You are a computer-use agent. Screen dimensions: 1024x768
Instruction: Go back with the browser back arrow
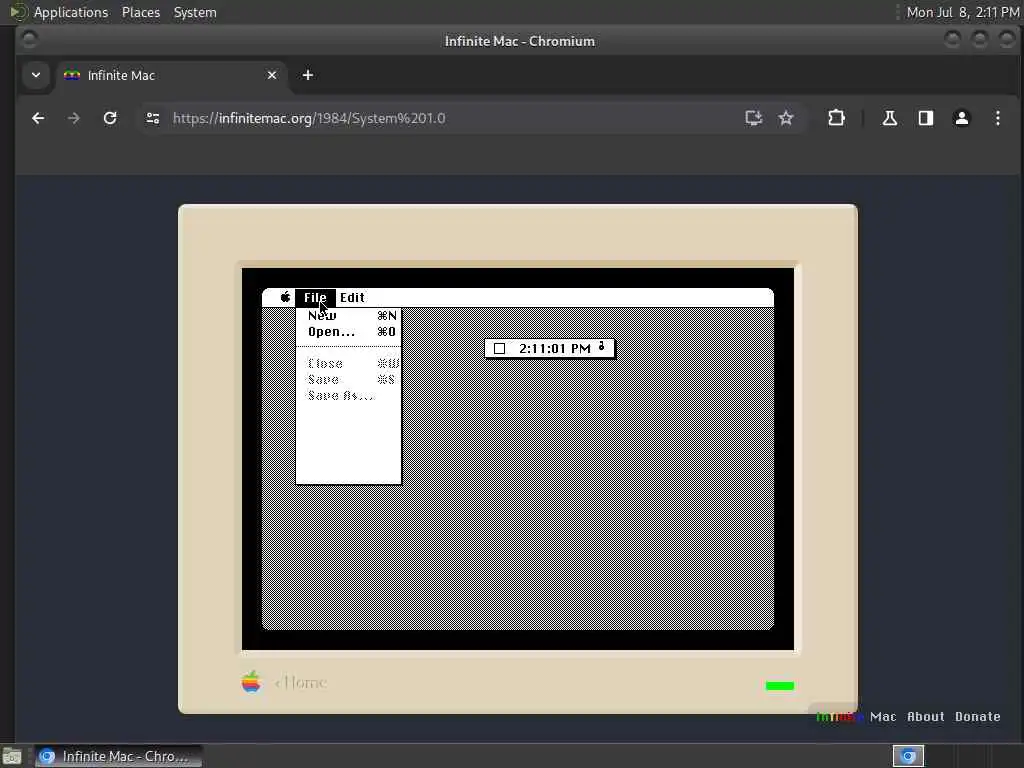(x=39, y=118)
